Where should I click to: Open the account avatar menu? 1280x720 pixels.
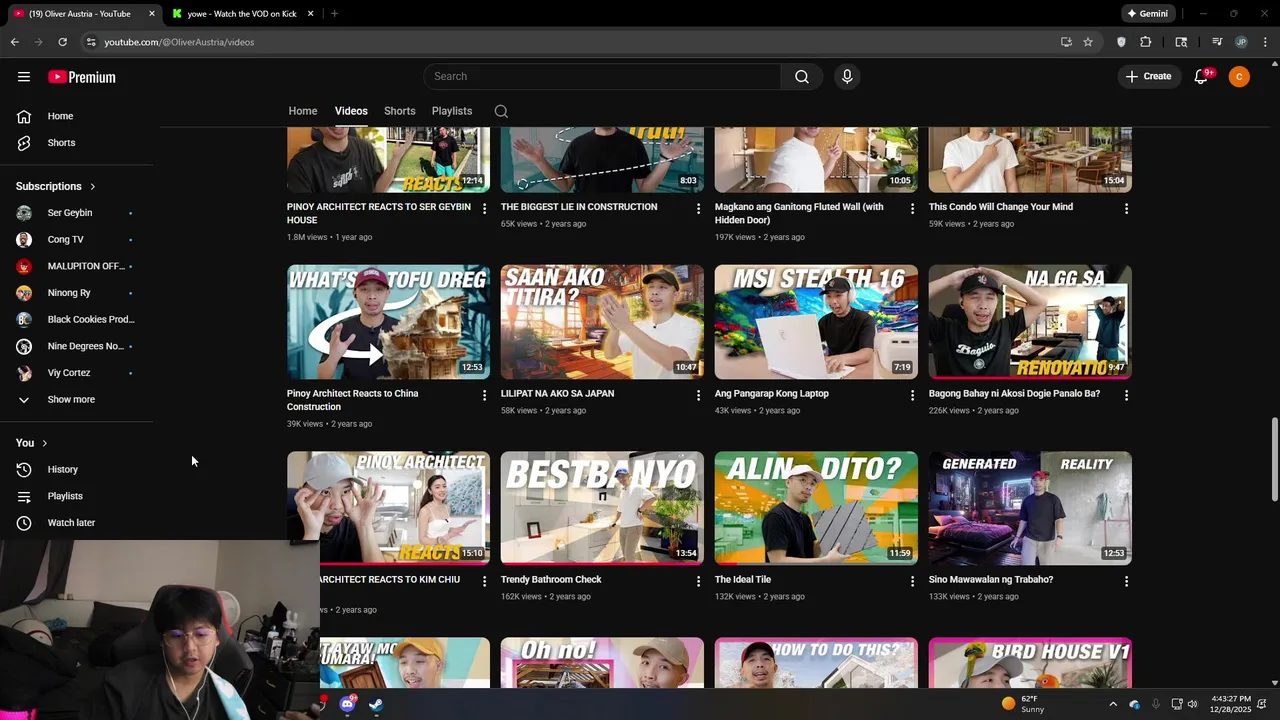(x=1239, y=77)
